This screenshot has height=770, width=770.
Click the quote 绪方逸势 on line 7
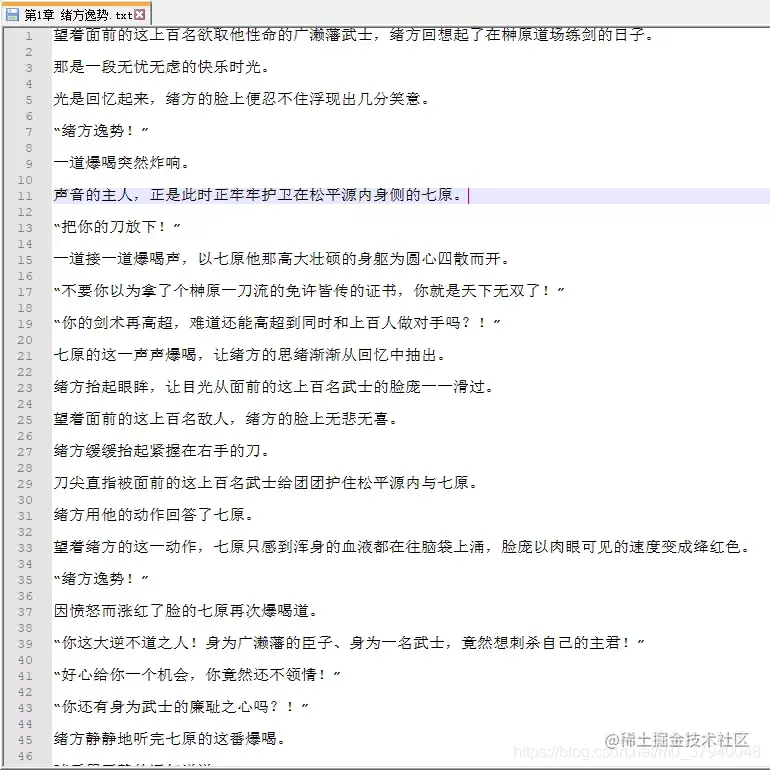tap(101, 131)
